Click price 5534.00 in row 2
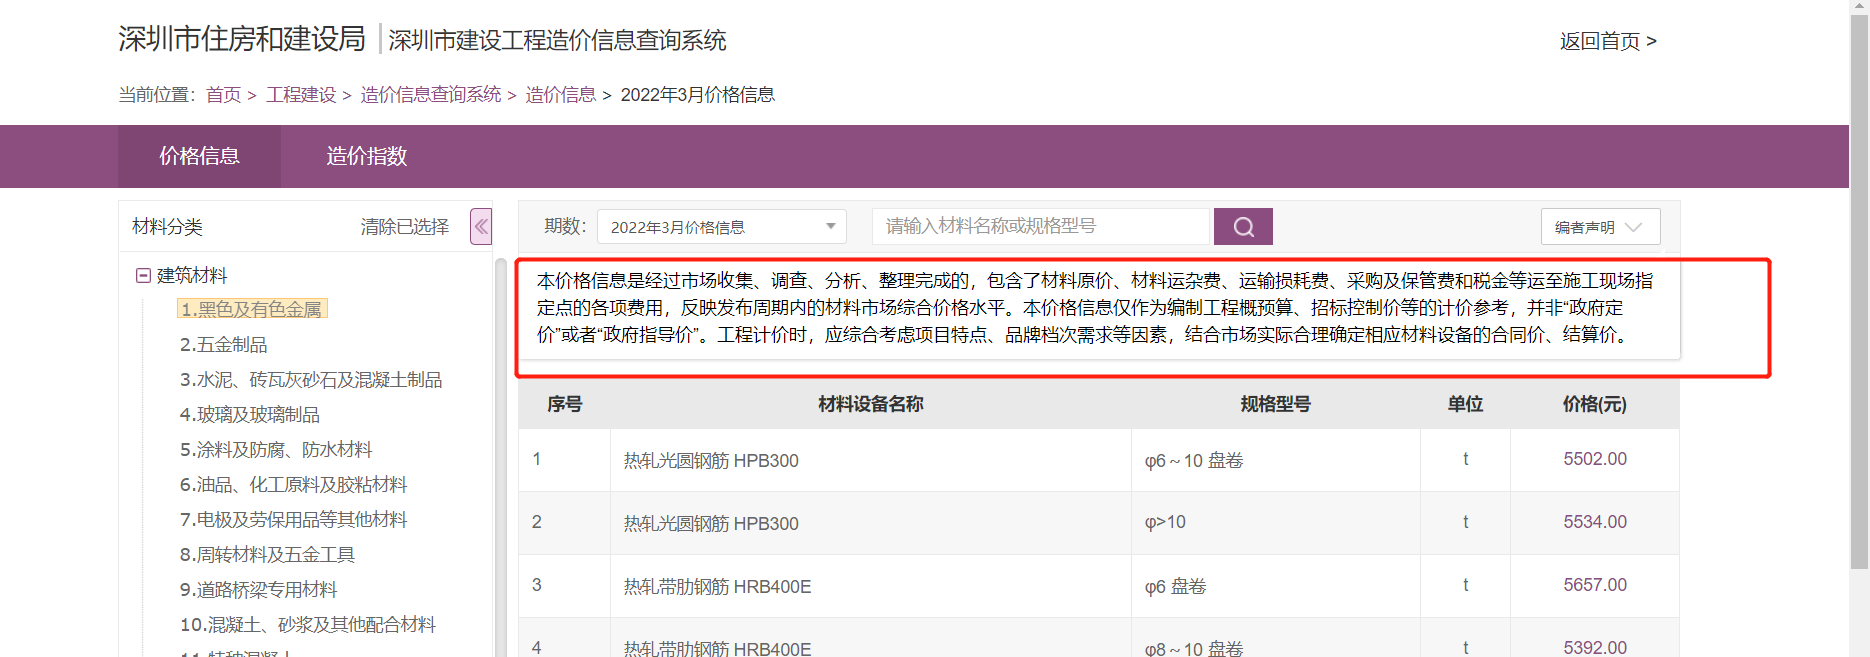The width and height of the screenshot is (1870, 657). tap(1595, 522)
